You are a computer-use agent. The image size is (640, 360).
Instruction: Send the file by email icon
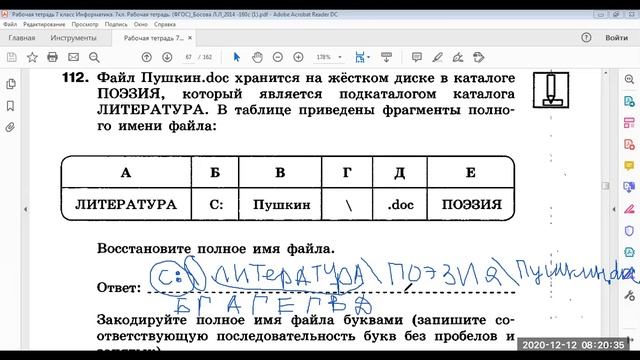coord(73,57)
